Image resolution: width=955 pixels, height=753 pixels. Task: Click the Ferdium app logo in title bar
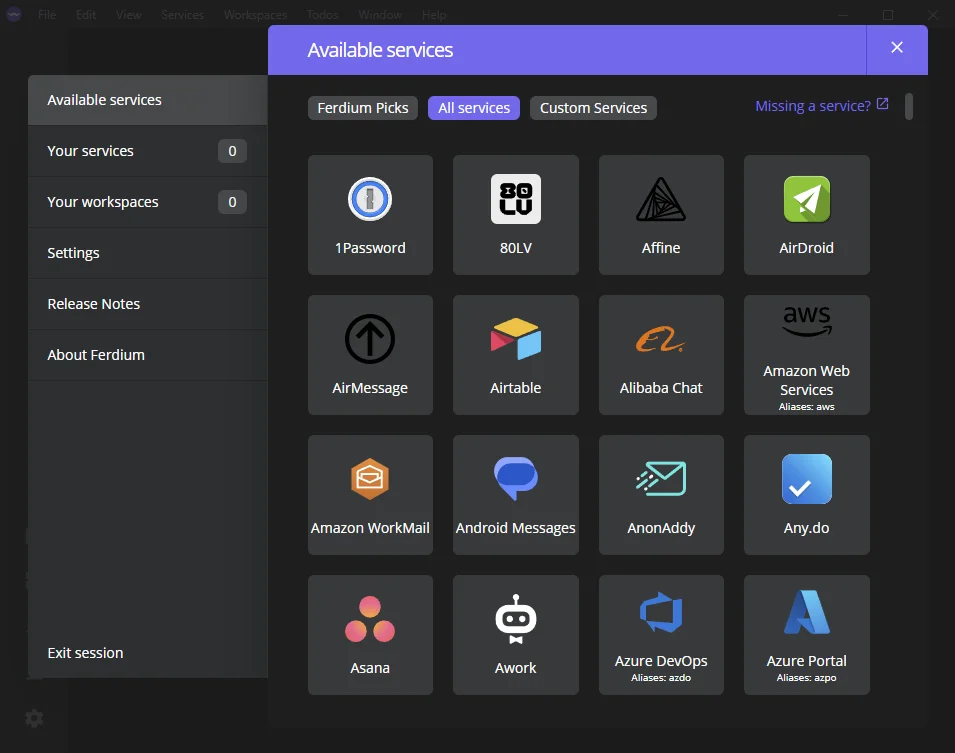[x=13, y=14]
